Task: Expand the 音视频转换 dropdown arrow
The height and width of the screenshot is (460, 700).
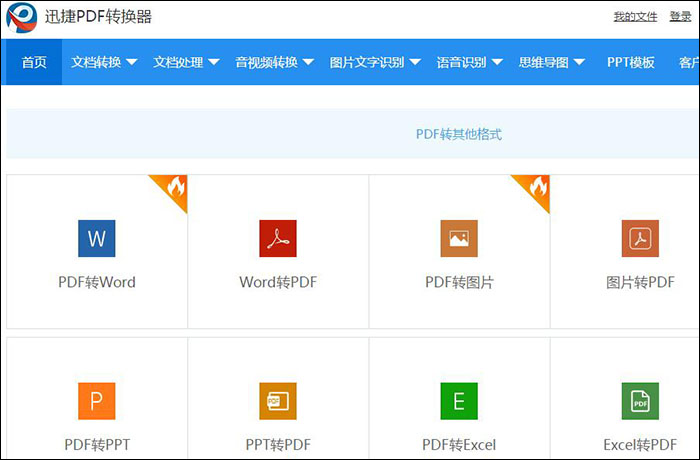Action: pos(308,62)
